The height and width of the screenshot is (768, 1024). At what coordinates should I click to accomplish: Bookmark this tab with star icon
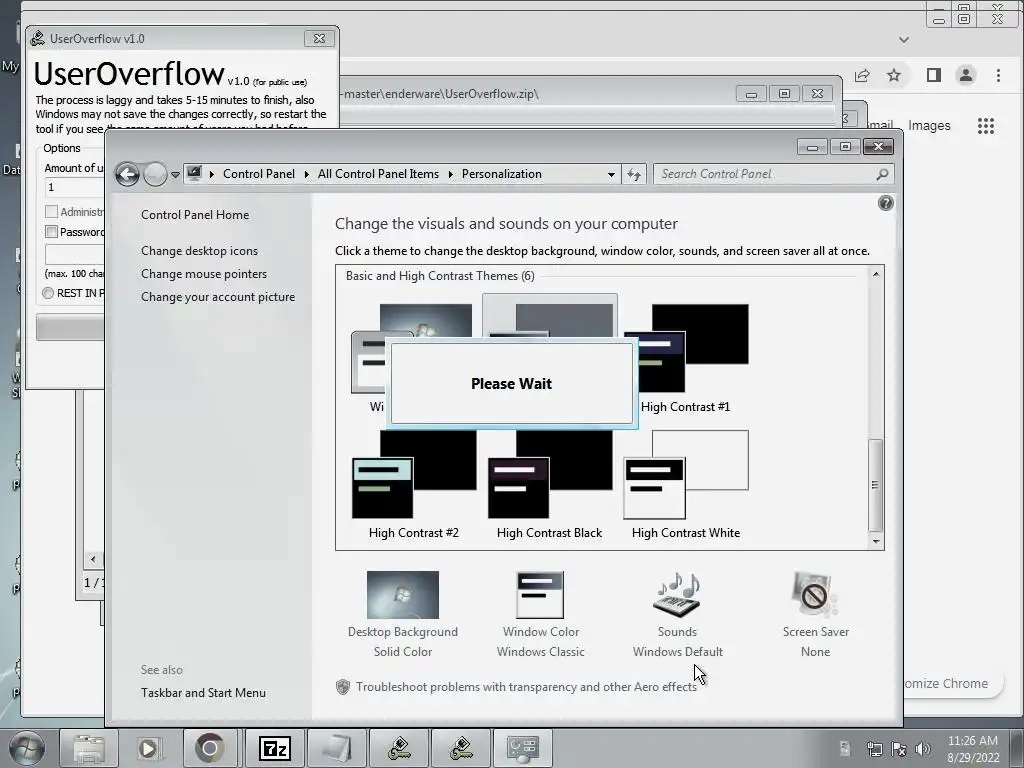(894, 76)
